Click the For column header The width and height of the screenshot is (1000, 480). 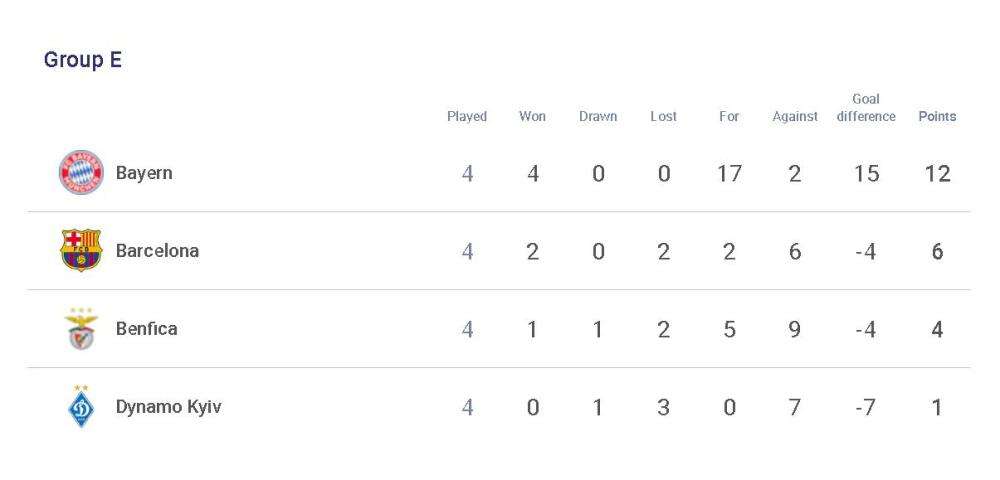[x=729, y=117]
